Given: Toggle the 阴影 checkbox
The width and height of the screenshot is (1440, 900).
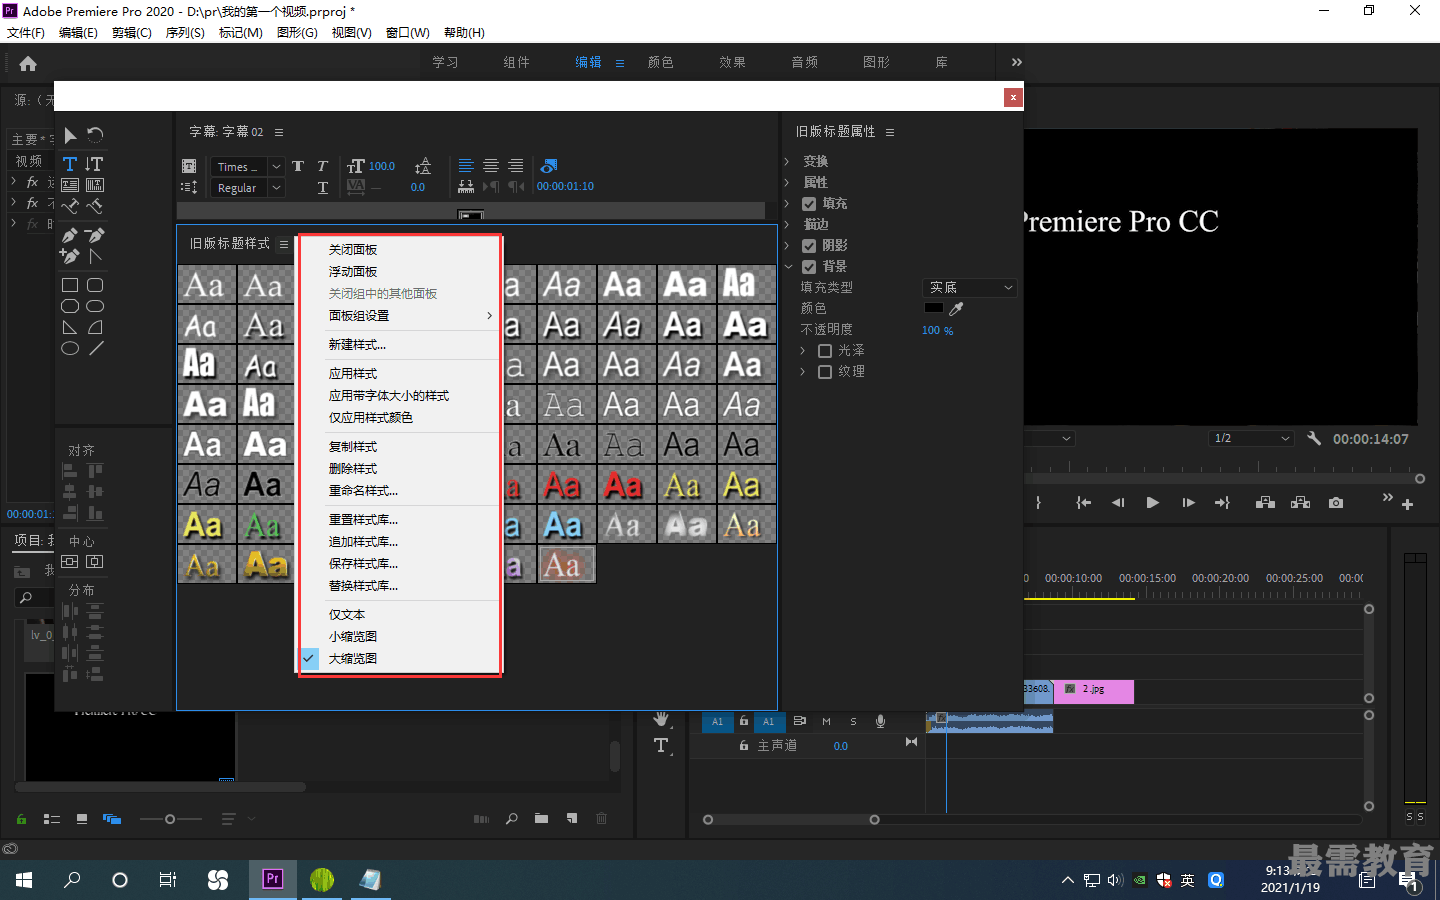Looking at the screenshot, I should coord(809,246).
